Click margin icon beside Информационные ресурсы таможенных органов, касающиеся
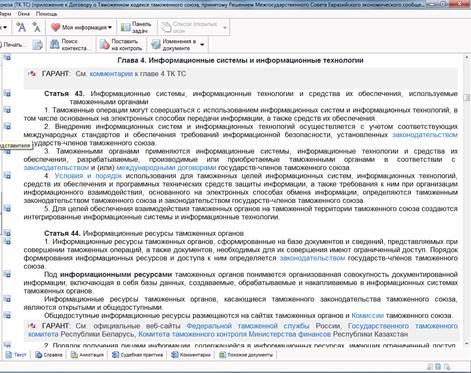Screen dimensions: 471x373 pyautogui.click(x=7, y=299)
